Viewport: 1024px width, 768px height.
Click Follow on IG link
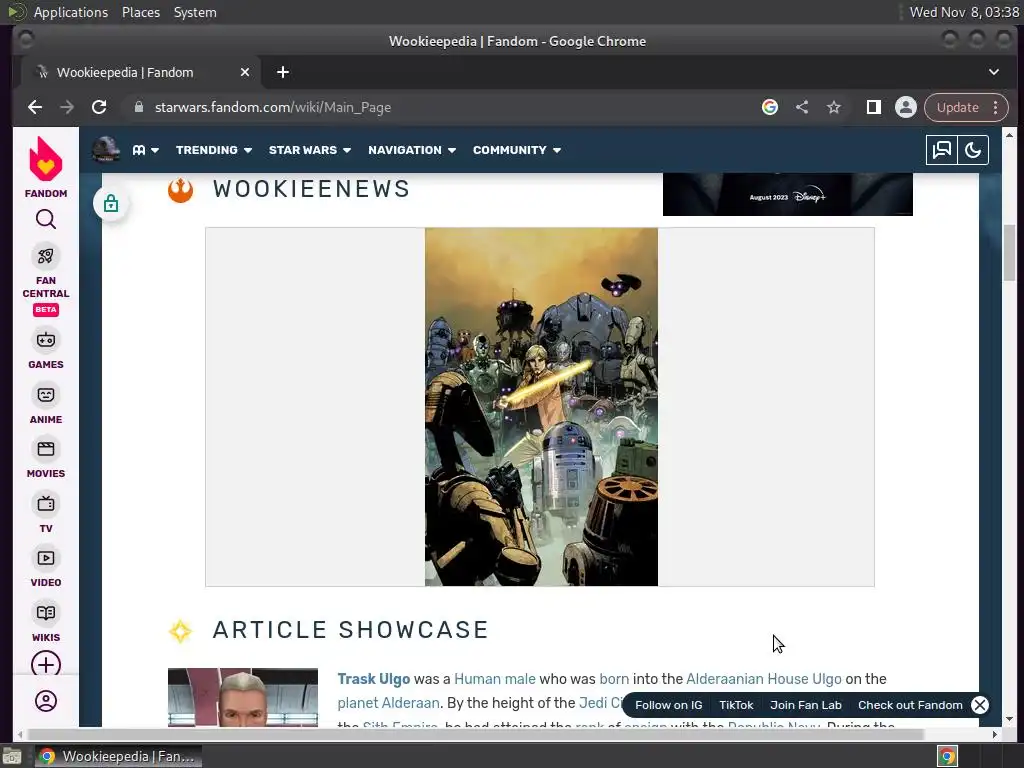[668, 705]
